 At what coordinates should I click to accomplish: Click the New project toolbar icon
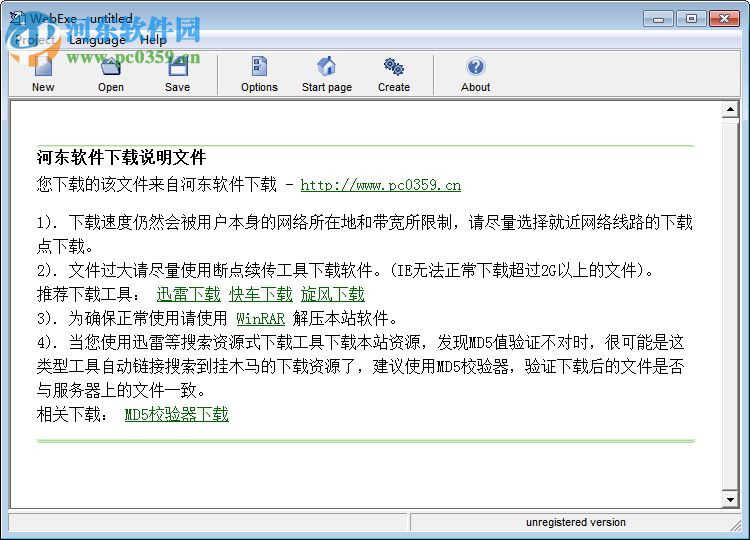click(x=43, y=66)
